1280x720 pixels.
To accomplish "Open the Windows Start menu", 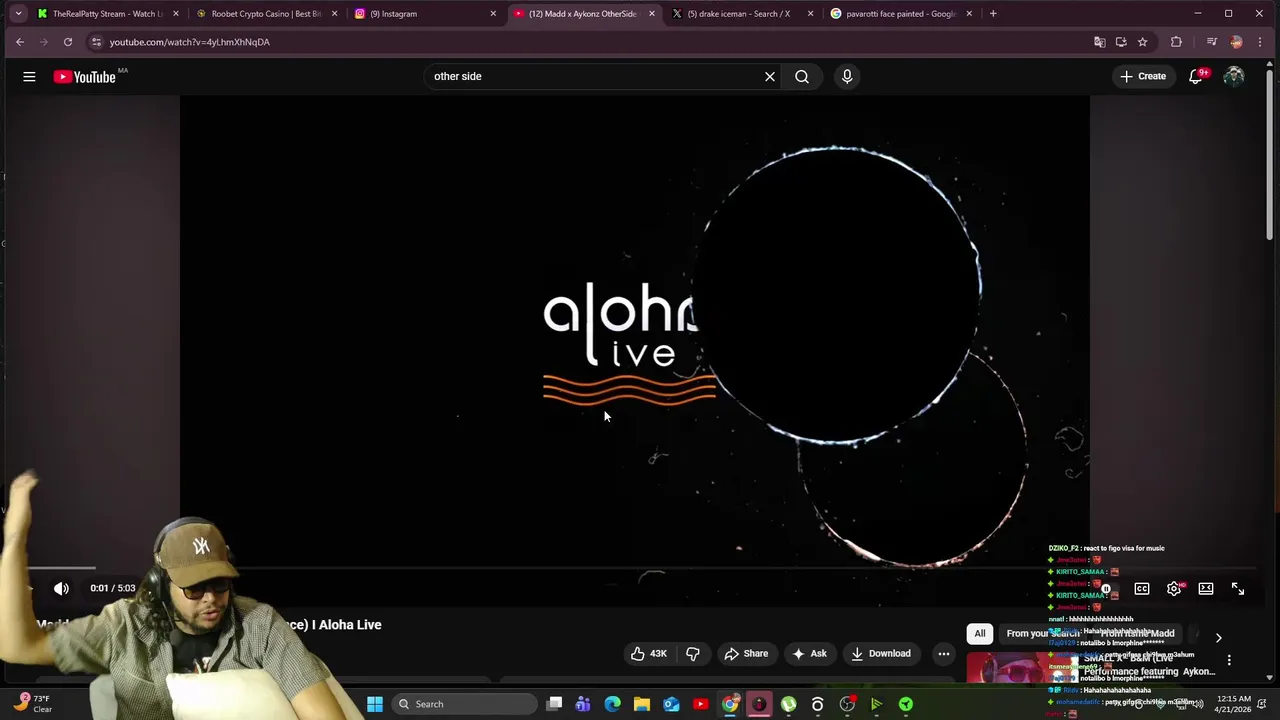I will point(375,704).
